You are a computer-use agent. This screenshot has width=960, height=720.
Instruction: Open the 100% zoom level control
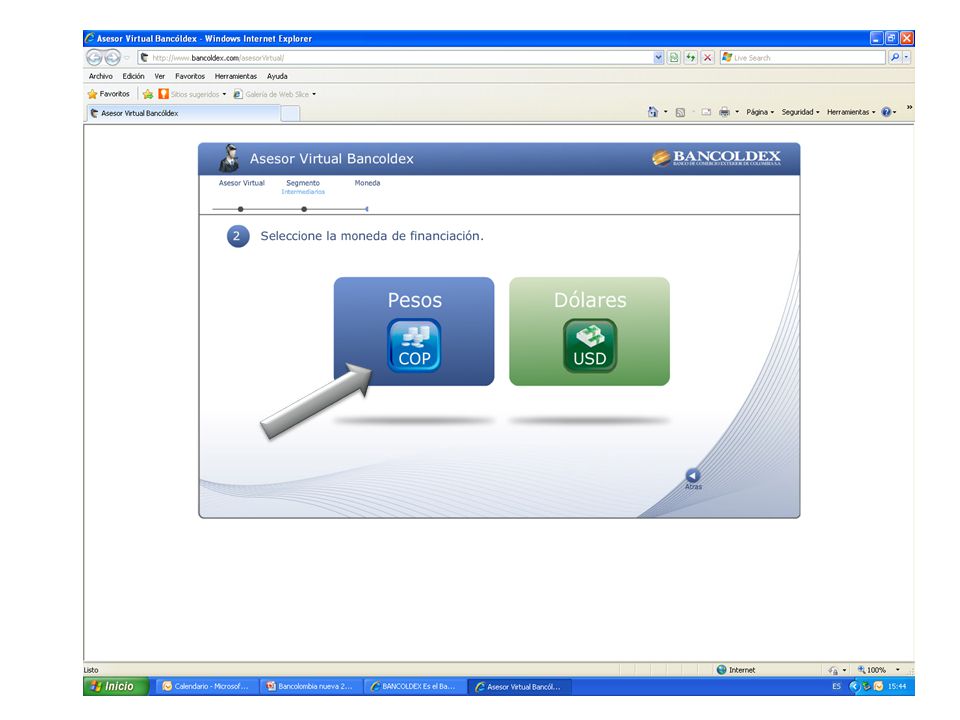[x=878, y=670]
